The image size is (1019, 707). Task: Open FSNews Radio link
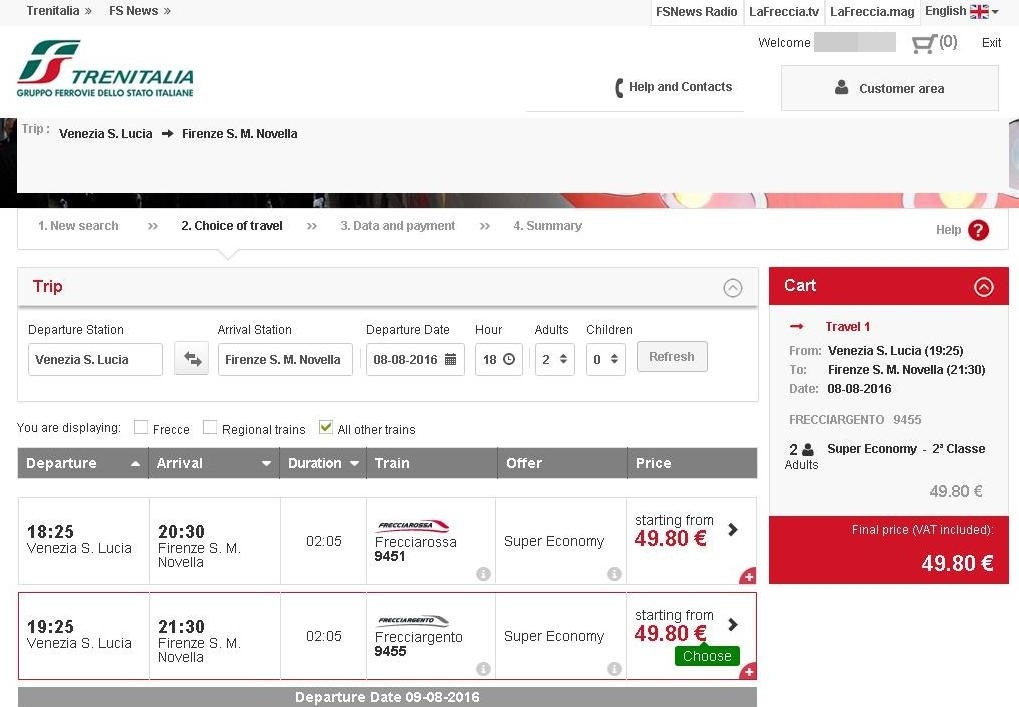[x=697, y=12]
